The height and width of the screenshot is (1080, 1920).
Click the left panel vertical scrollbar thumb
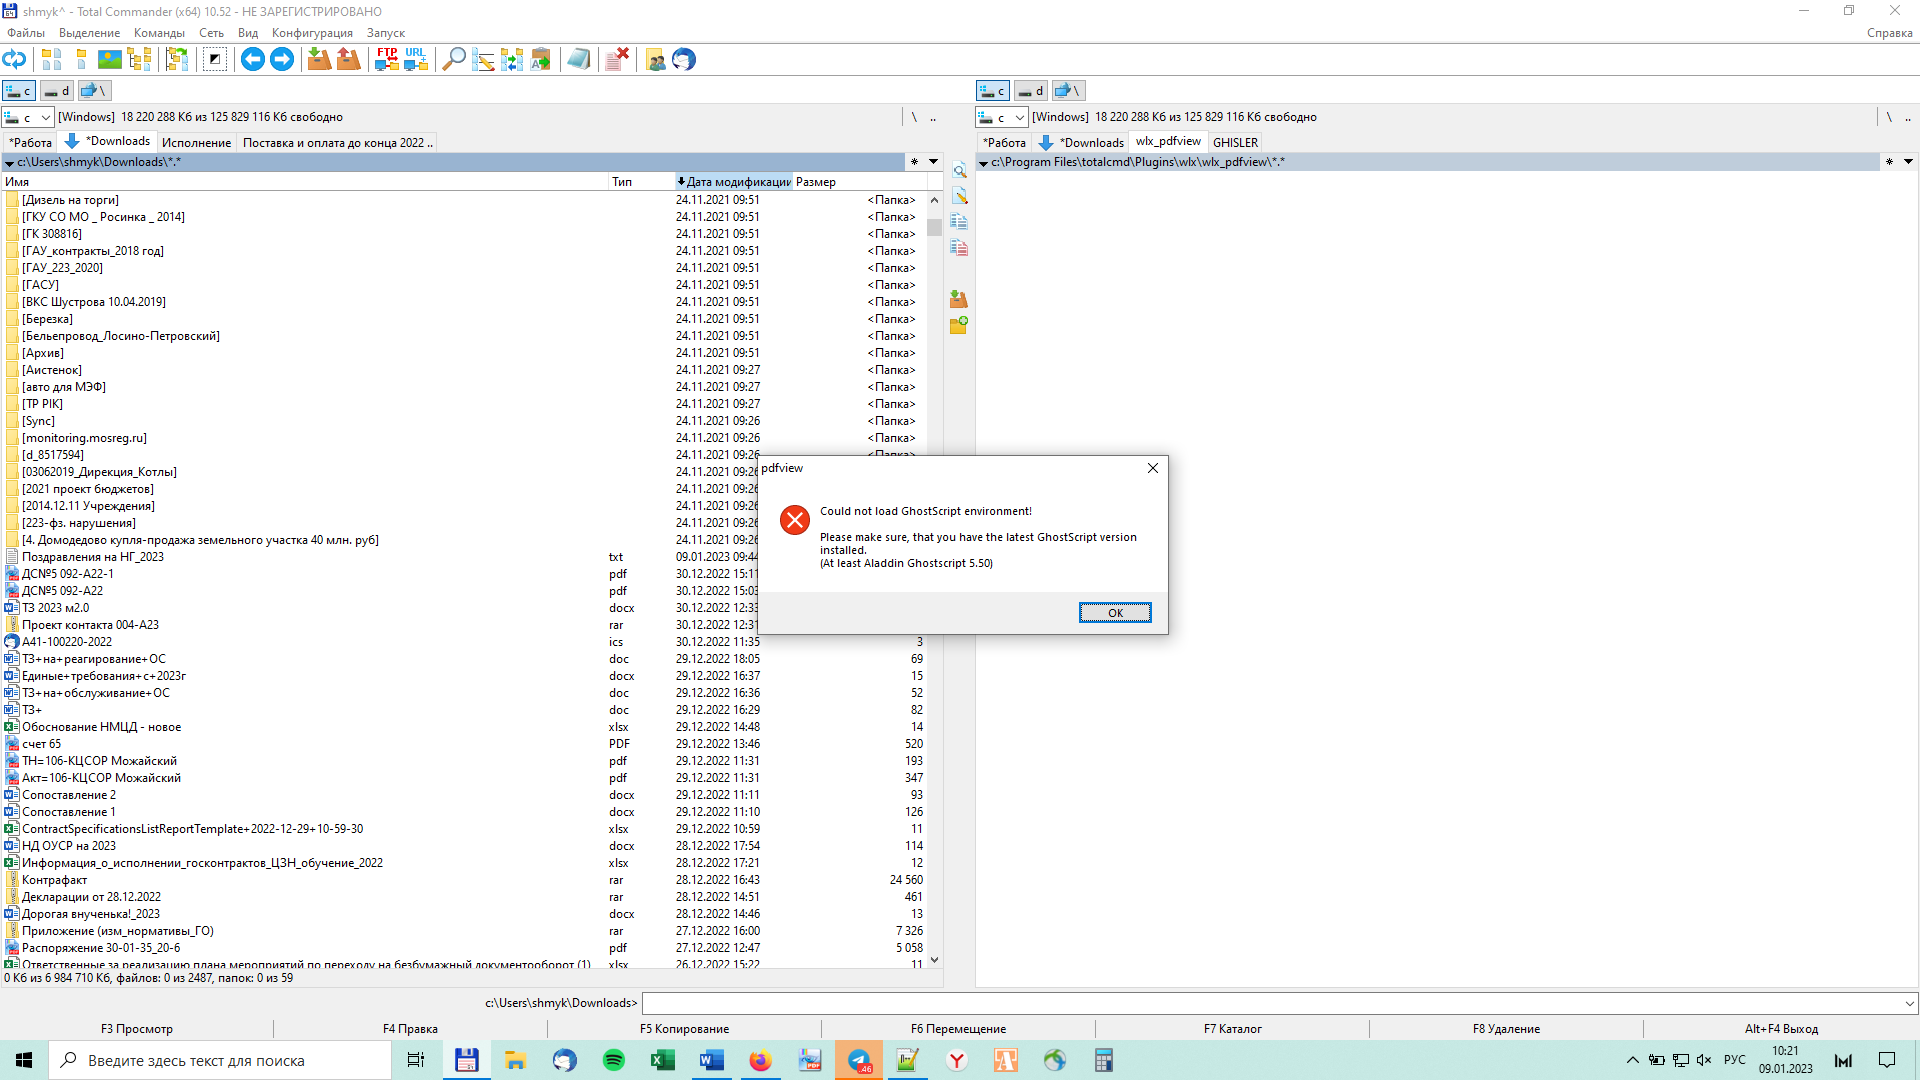(934, 227)
